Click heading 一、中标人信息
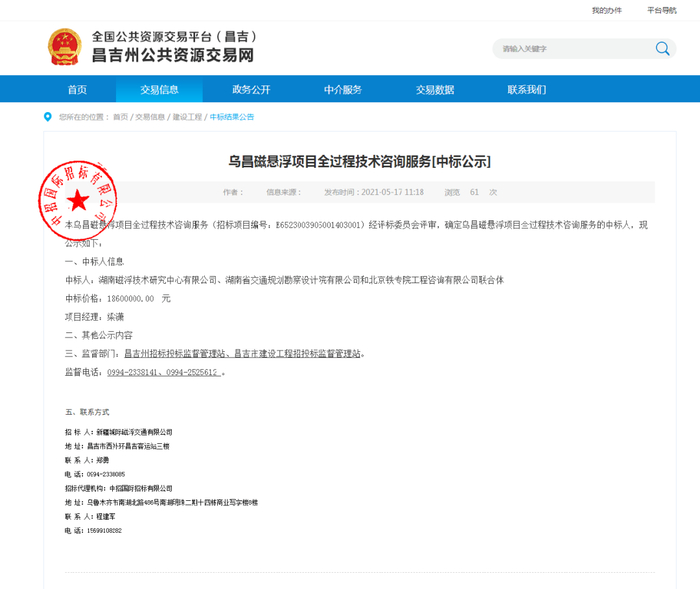Viewport: 700px width, 589px height. (95, 262)
